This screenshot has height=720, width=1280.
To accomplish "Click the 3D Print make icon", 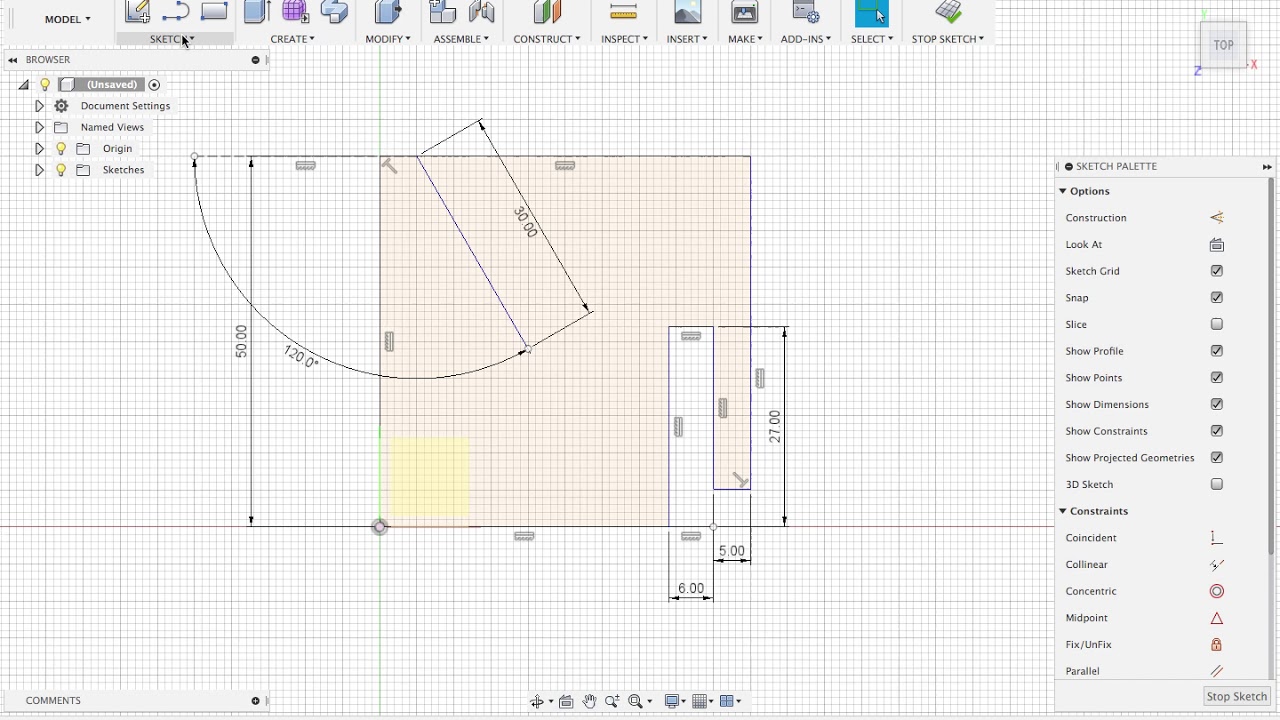I will (745, 12).
